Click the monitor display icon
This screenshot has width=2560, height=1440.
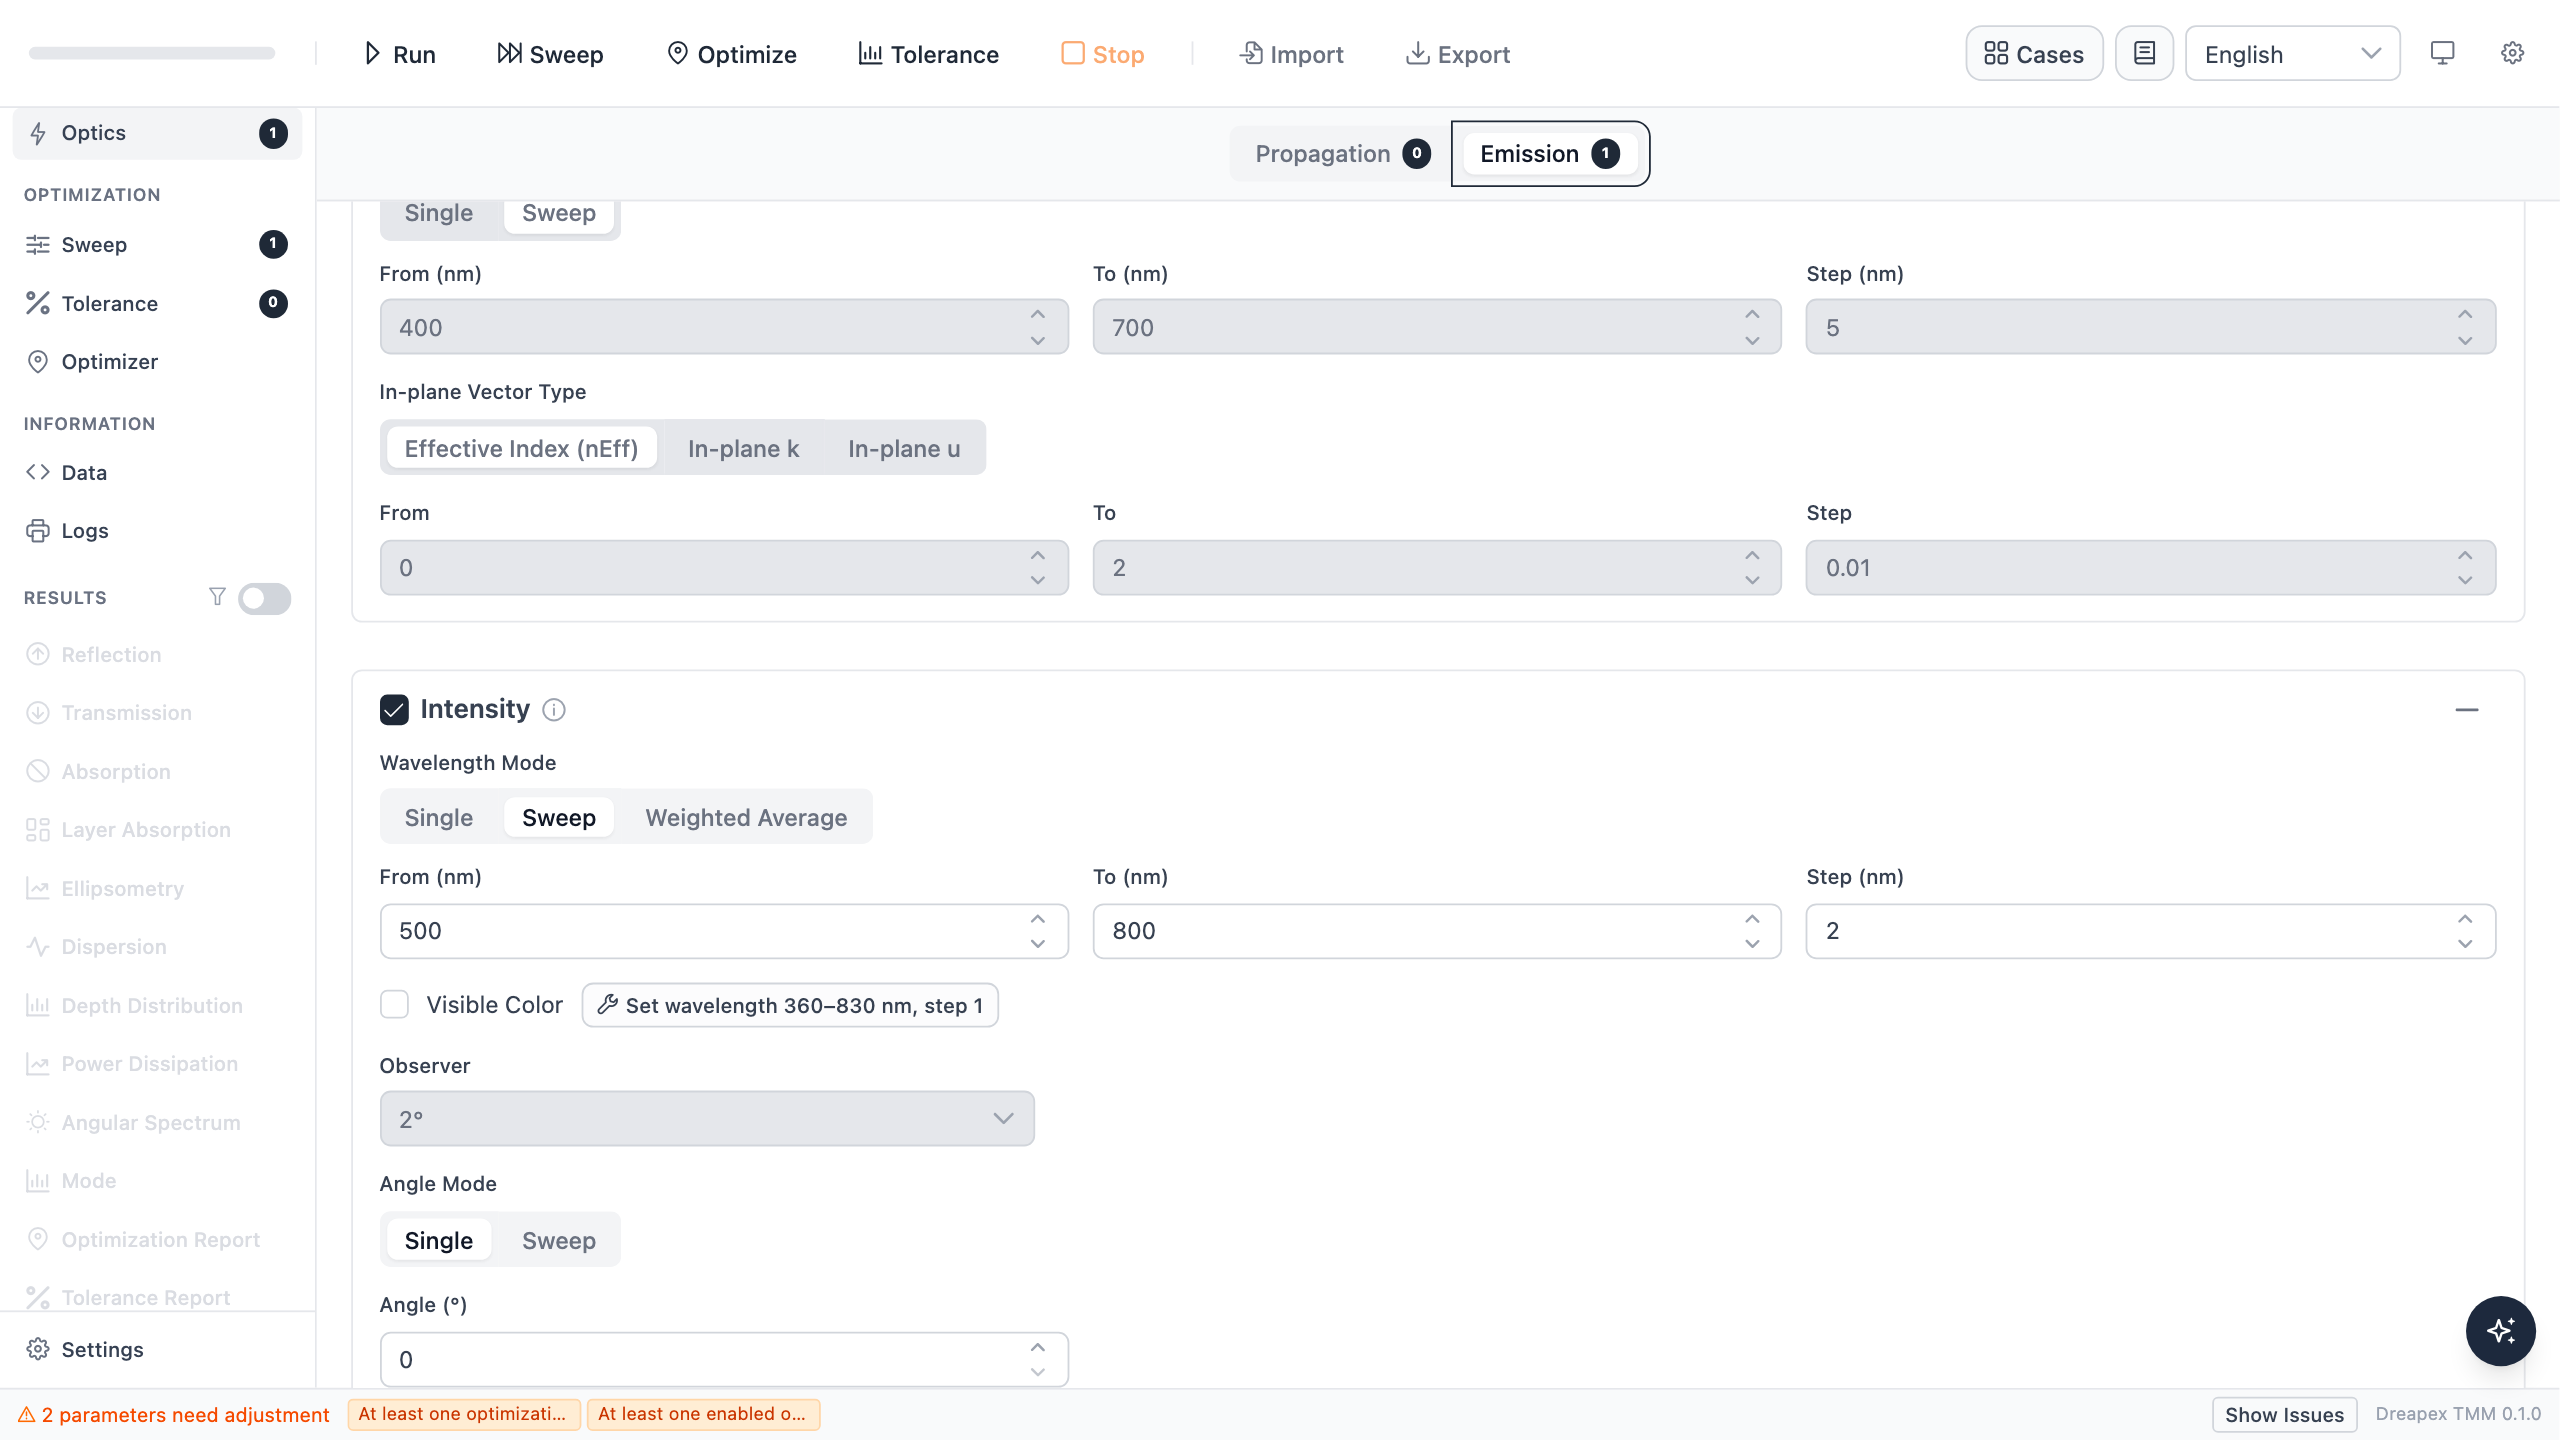[2442, 54]
